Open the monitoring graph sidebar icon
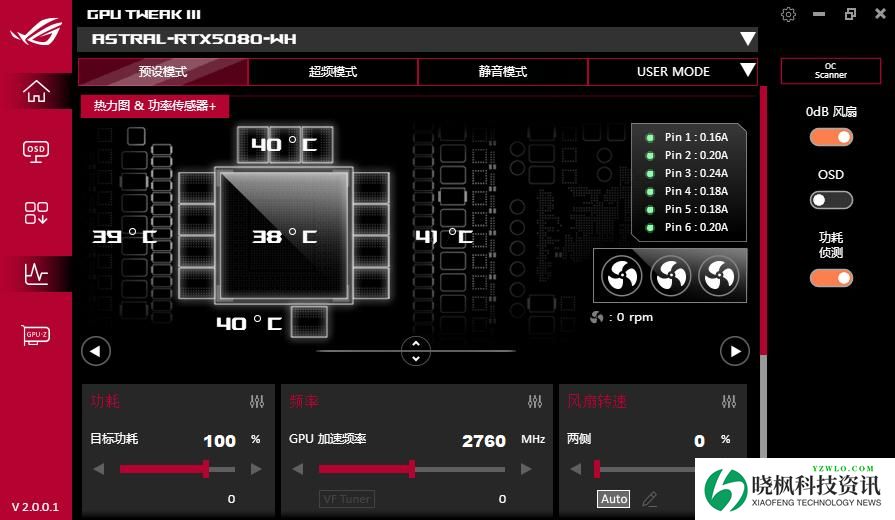895x520 pixels. (x=36, y=273)
